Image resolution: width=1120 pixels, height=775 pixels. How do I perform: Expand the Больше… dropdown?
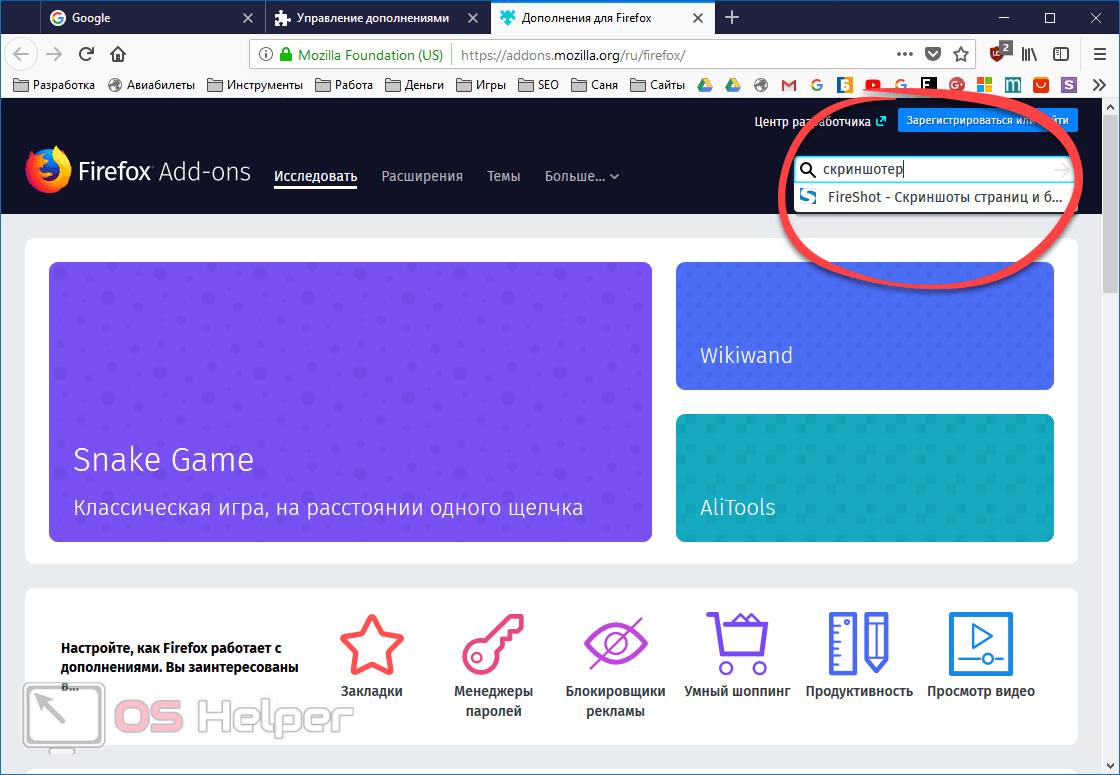pyautogui.click(x=581, y=176)
